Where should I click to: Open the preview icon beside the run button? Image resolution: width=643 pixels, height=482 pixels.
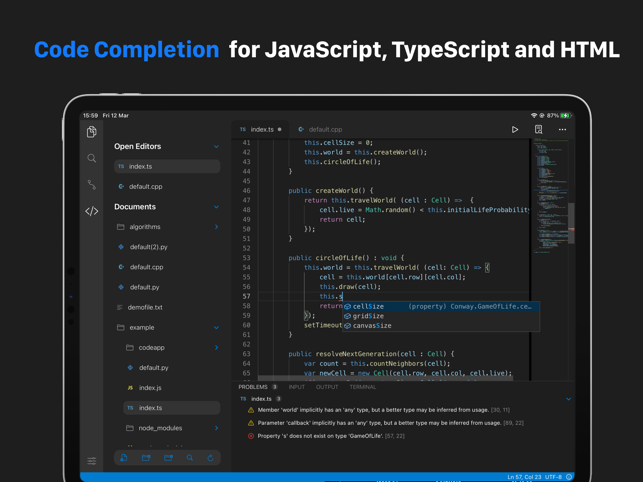539,129
